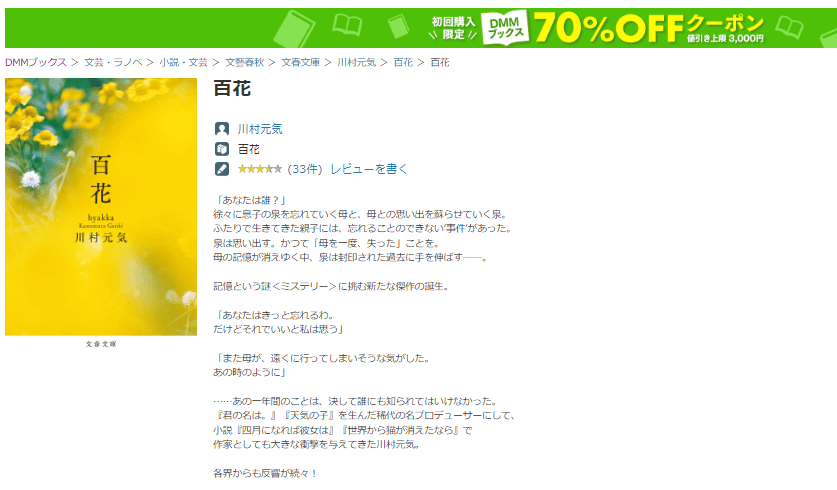
Task: Click the review pencil icon
Action: coord(222,169)
